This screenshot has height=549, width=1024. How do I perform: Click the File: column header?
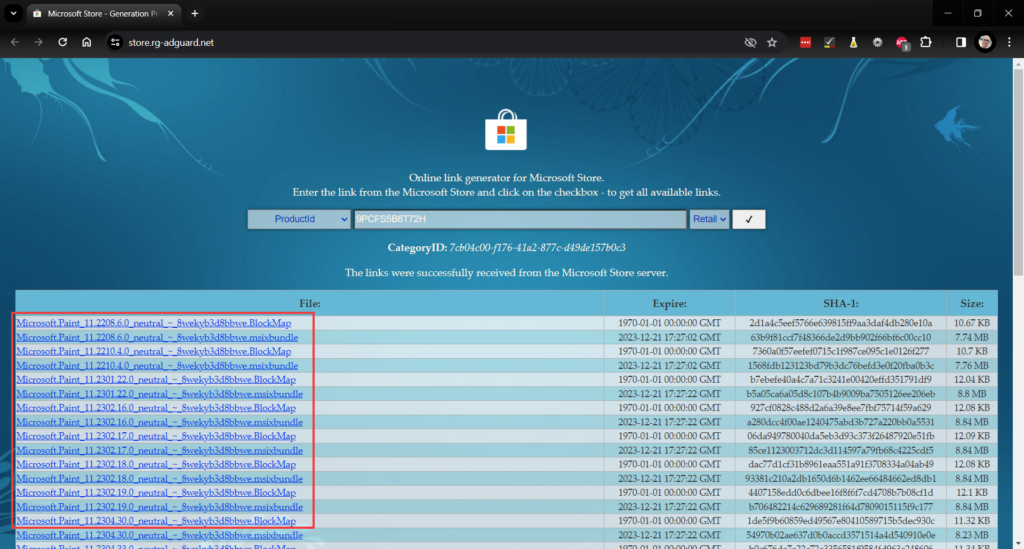pos(310,304)
